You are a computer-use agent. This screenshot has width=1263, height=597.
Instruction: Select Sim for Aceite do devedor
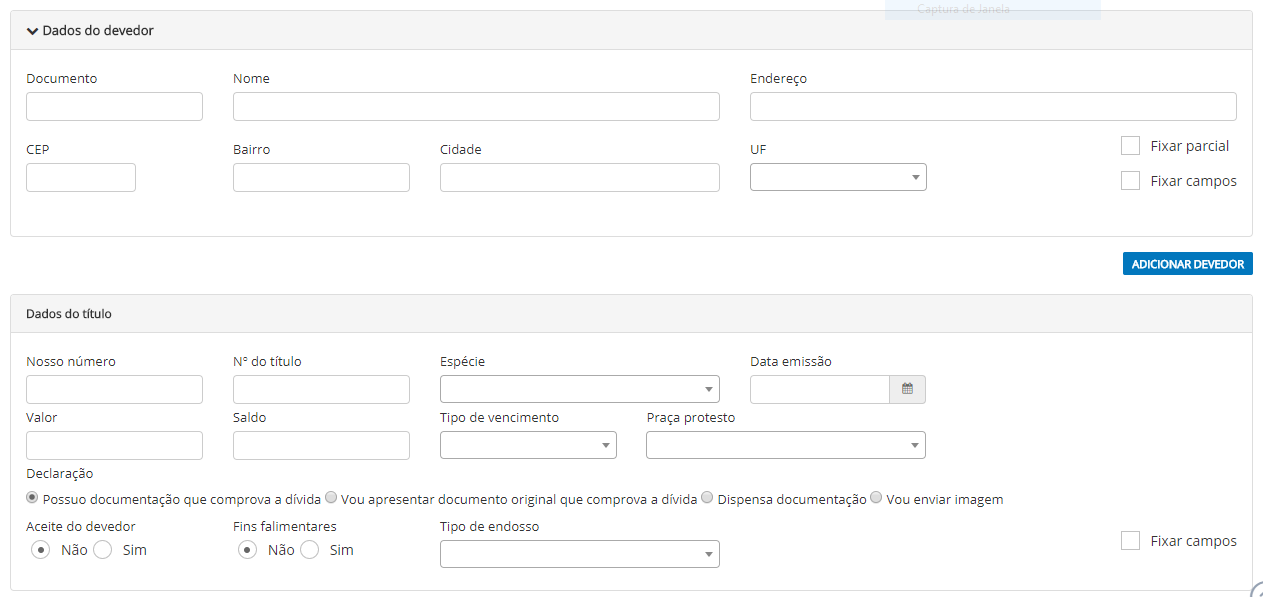click(x=102, y=550)
